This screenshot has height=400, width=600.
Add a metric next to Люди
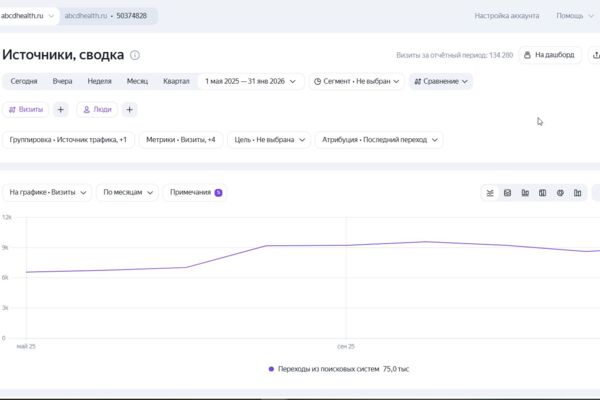pos(129,110)
